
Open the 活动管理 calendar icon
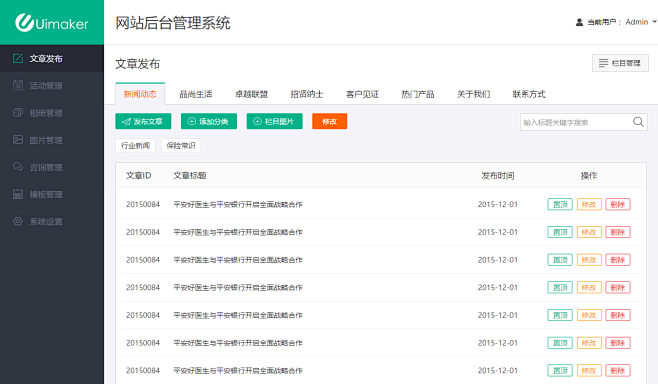18,85
